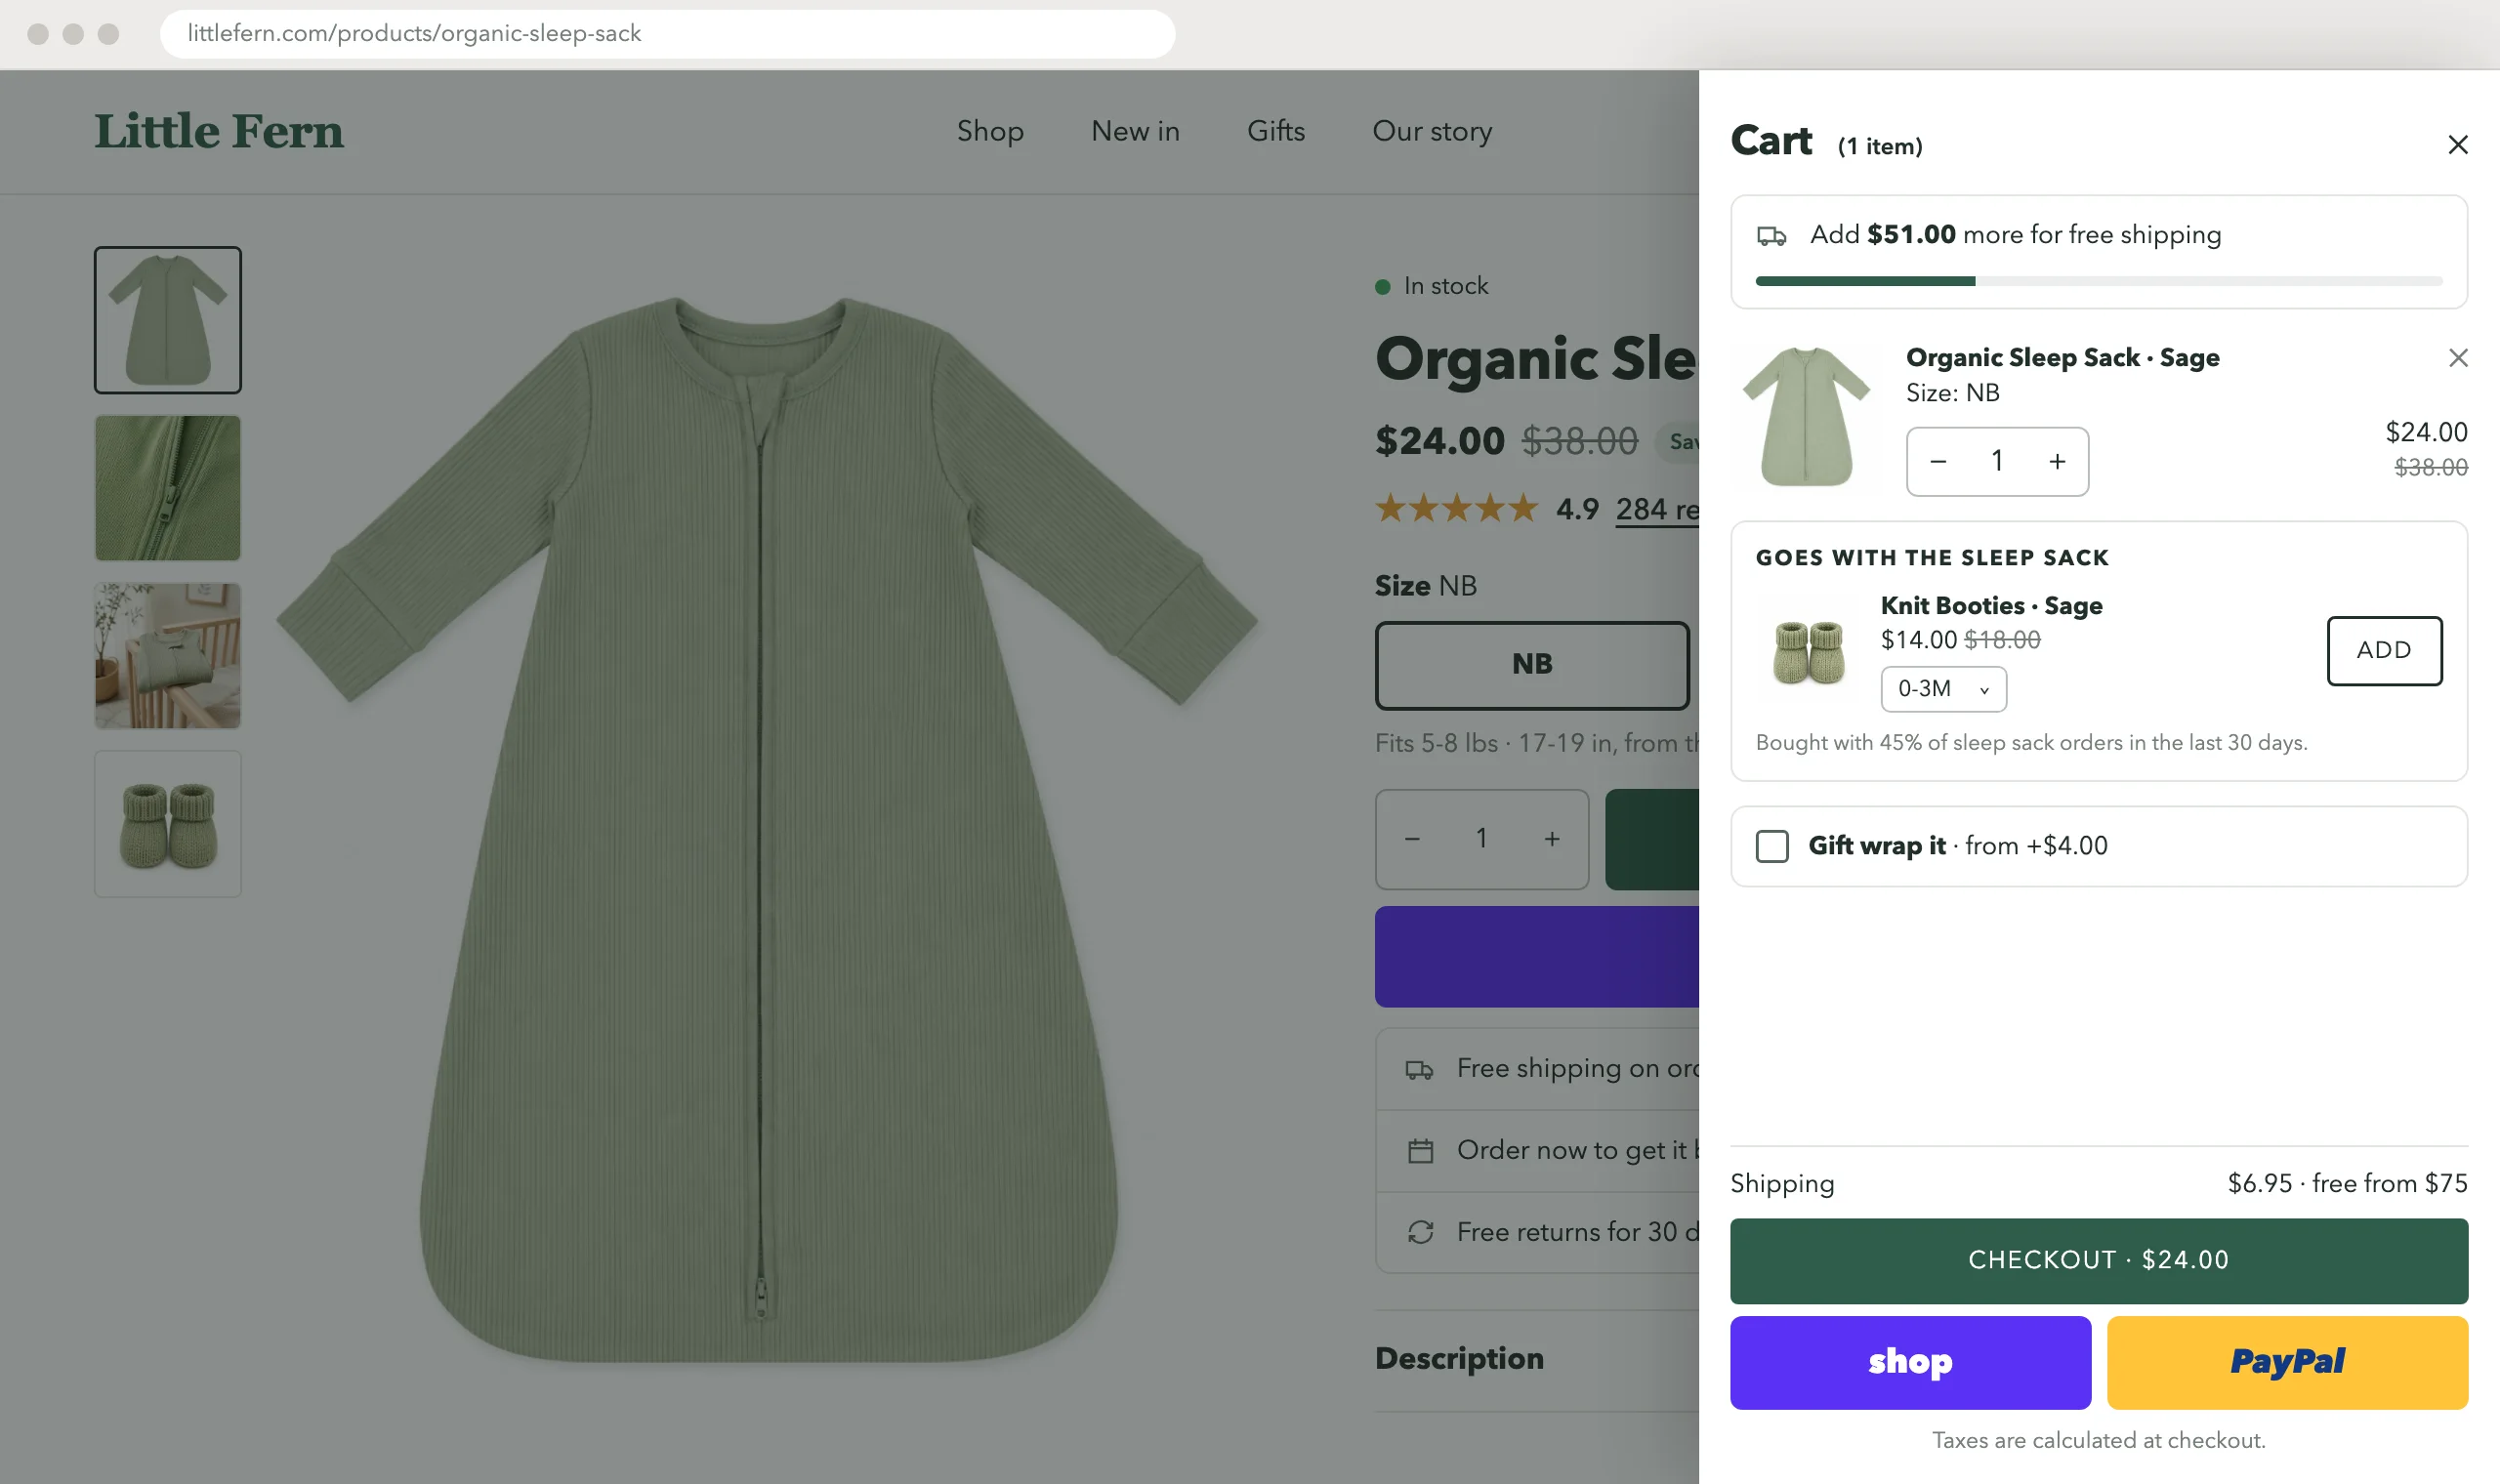
Task: Click the delivery truck icon in cart
Action: pos(1771,236)
